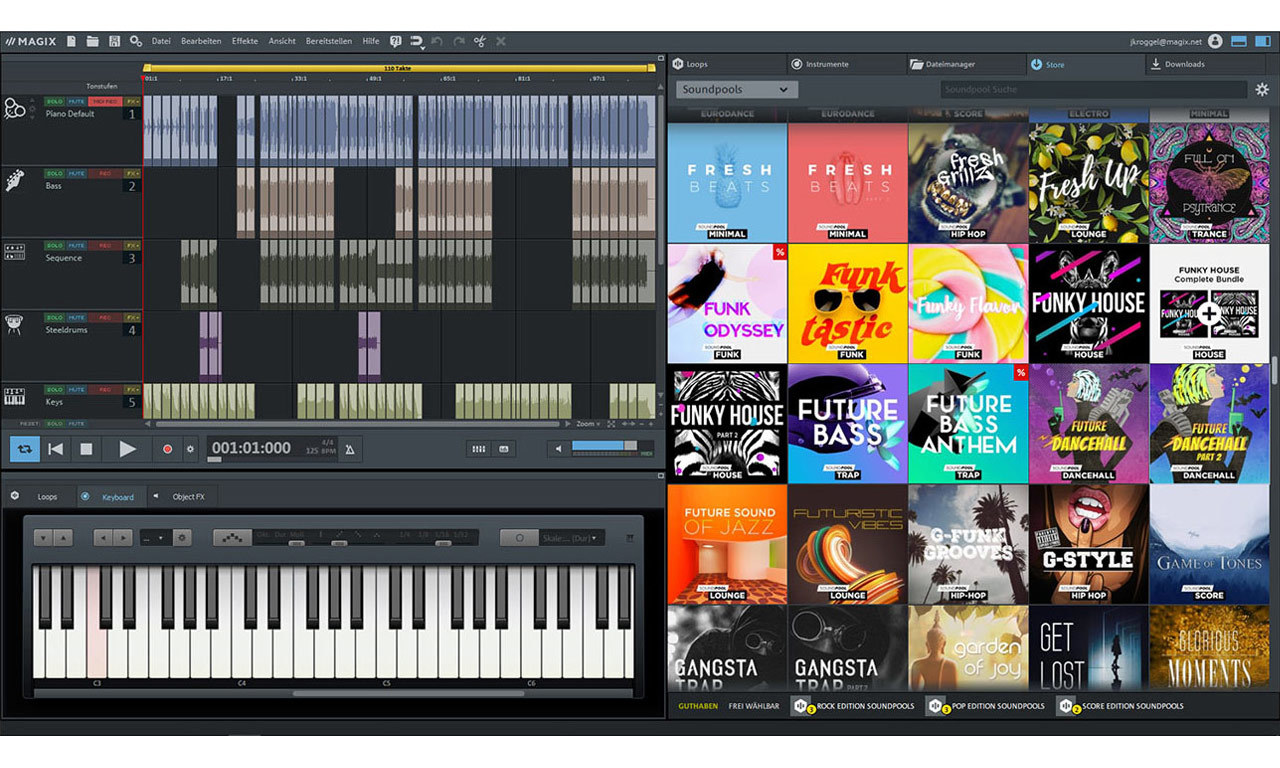Click the undo arrow icon

click(x=436, y=41)
